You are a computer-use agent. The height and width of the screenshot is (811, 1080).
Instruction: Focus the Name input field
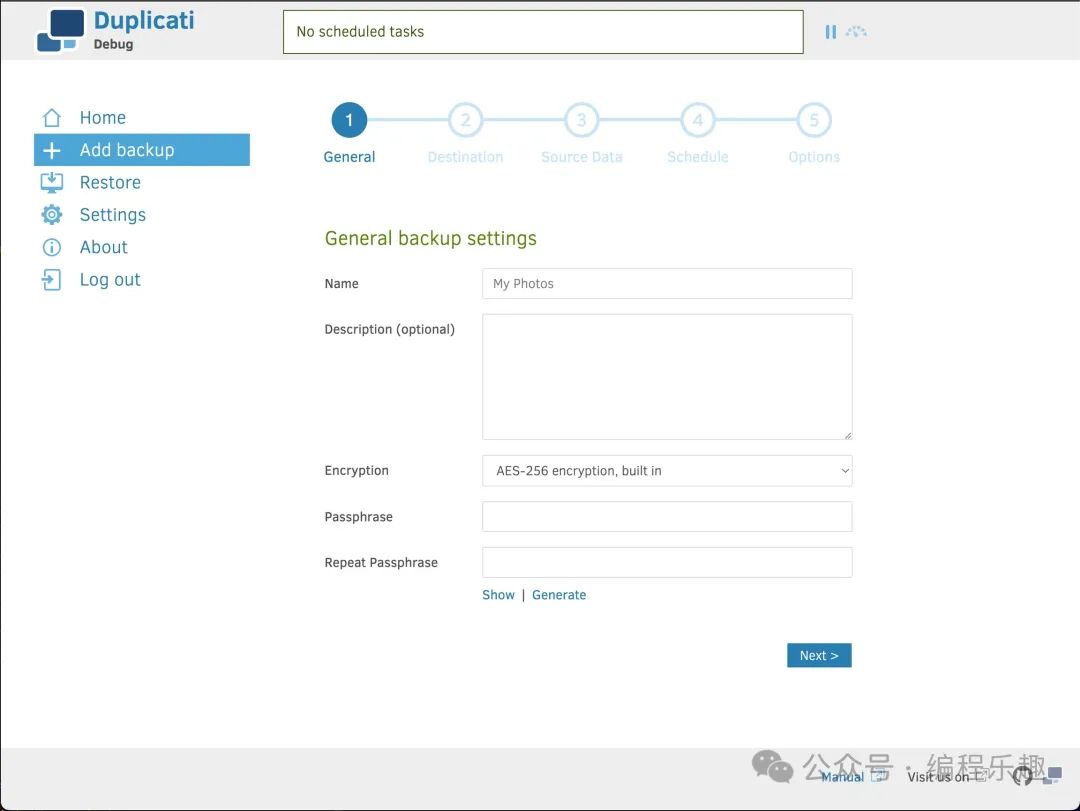(667, 284)
